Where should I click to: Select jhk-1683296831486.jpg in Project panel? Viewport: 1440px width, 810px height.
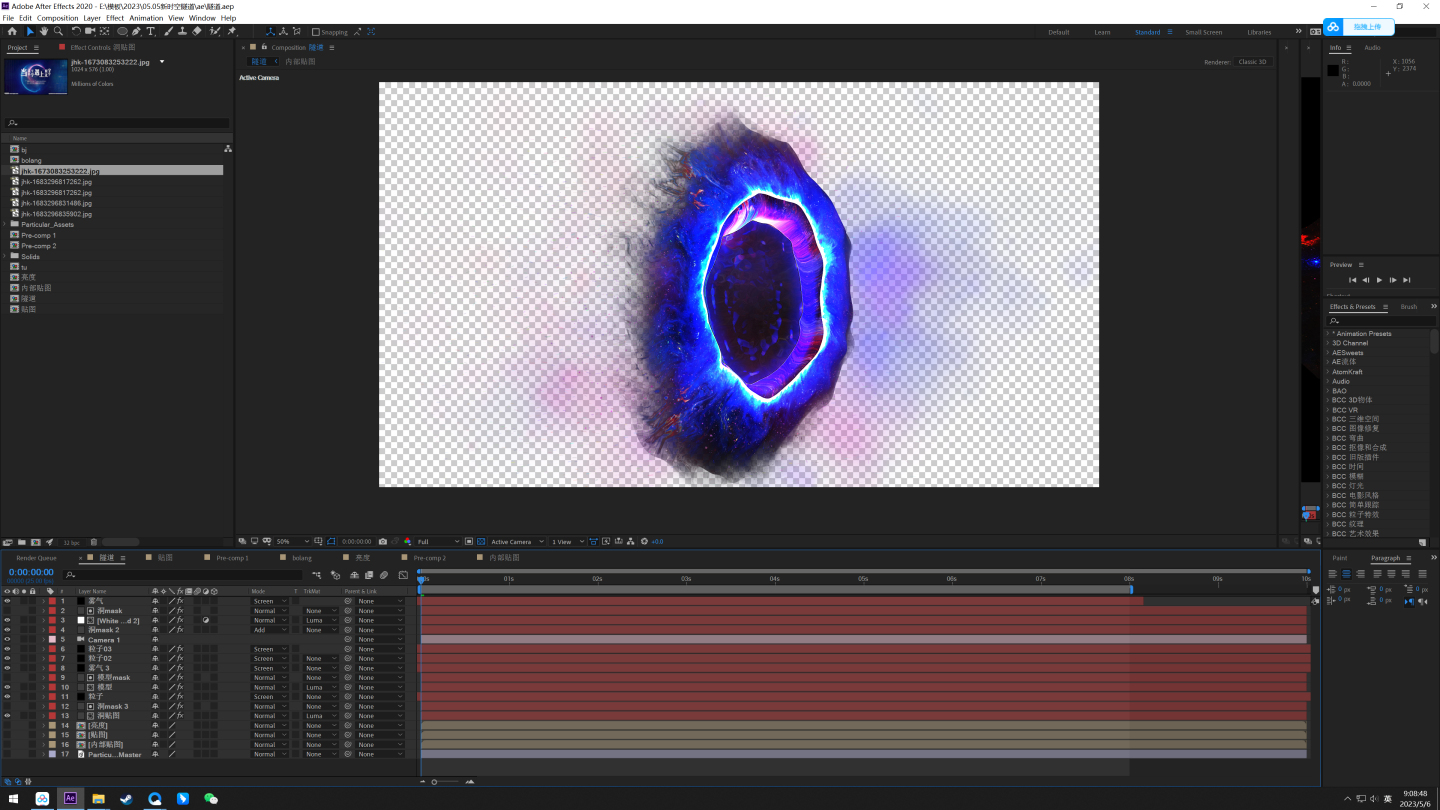coord(57,203)
